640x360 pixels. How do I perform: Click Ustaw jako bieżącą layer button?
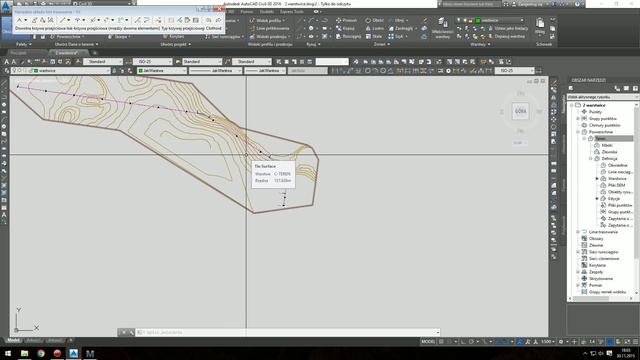pos(509,28)
